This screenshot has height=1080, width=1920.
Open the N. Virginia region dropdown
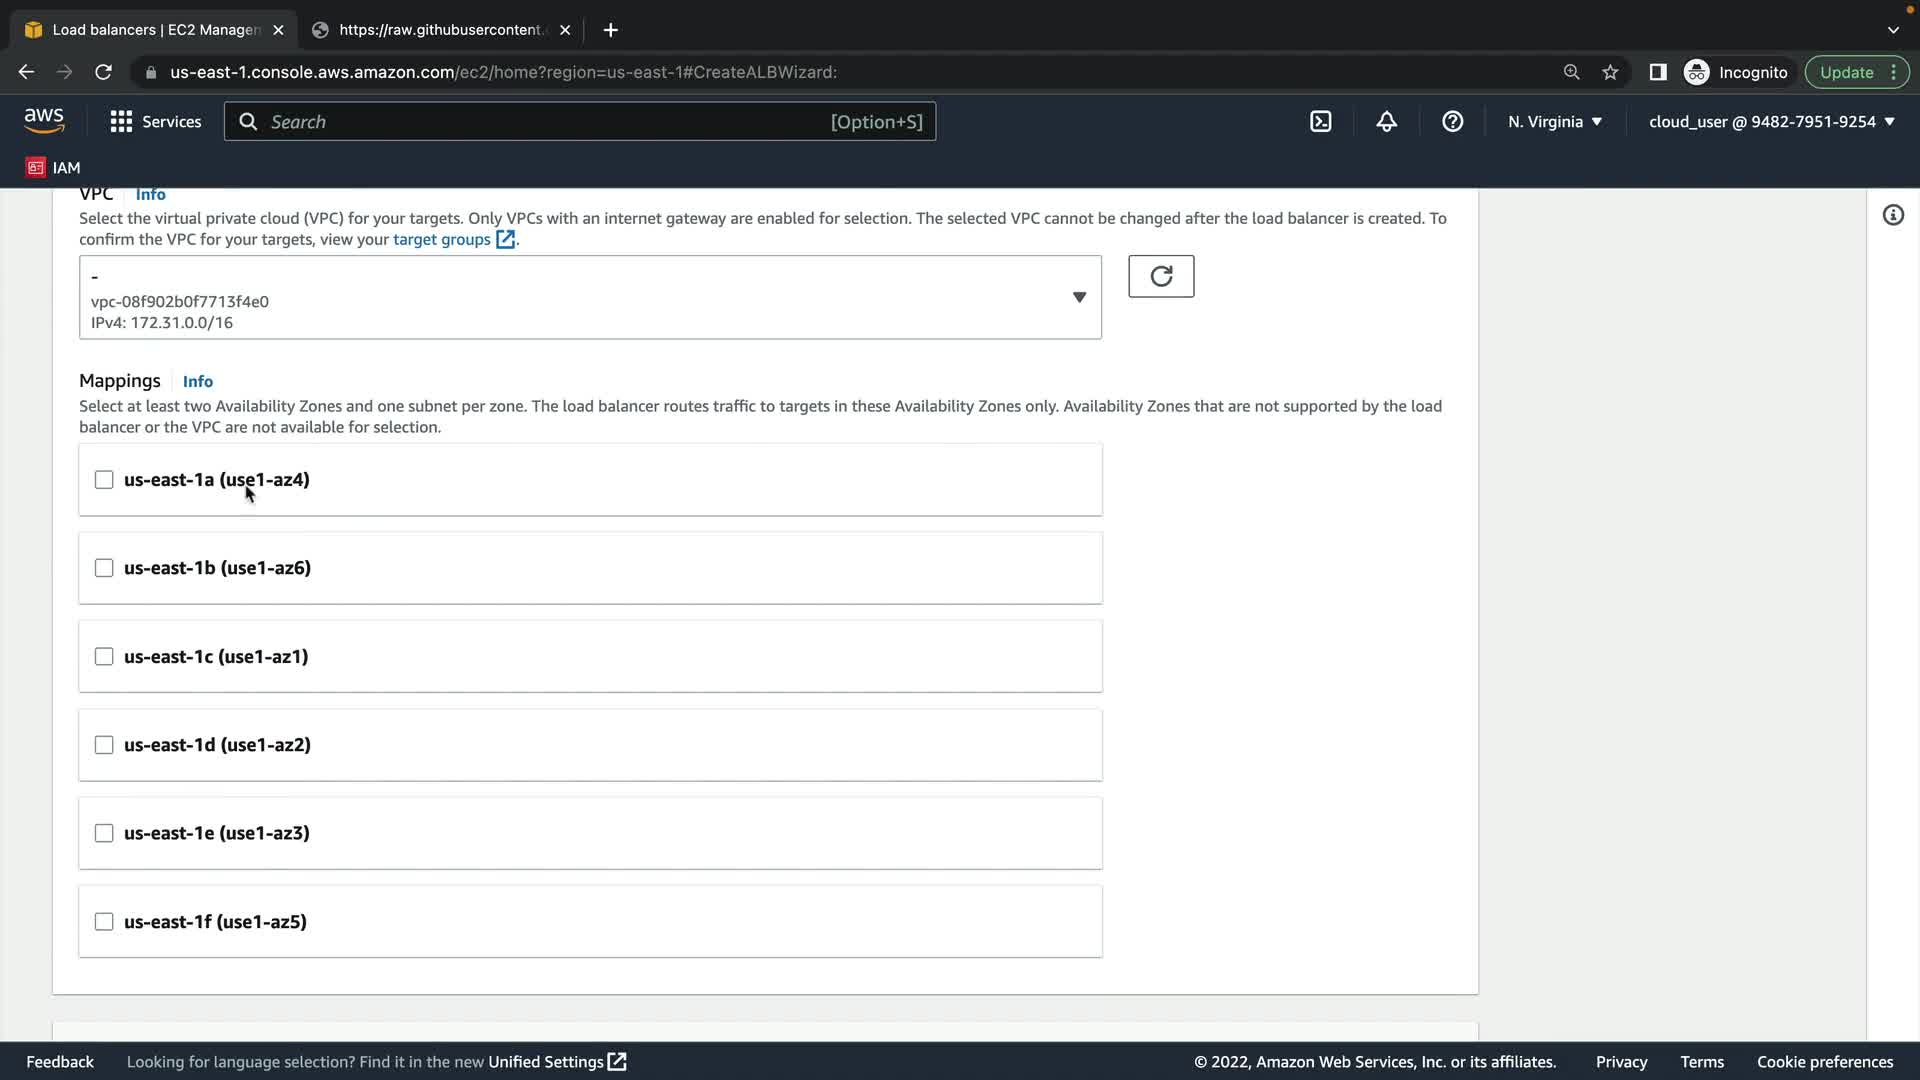1555,122
